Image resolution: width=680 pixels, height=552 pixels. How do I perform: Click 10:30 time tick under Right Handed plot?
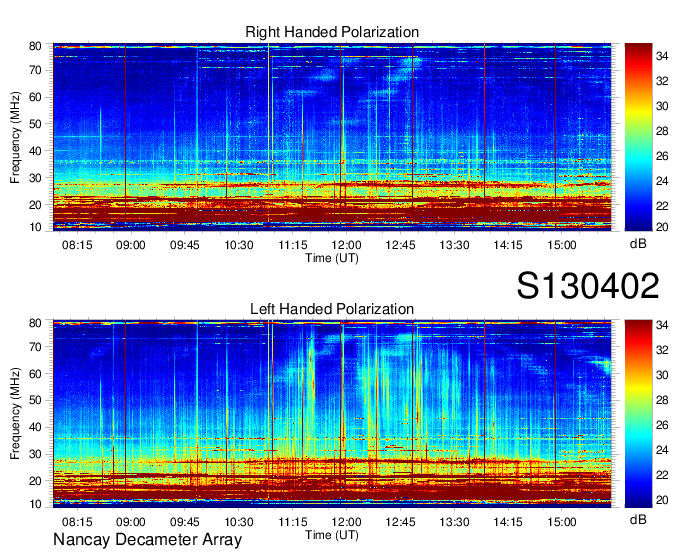point(239,245)
